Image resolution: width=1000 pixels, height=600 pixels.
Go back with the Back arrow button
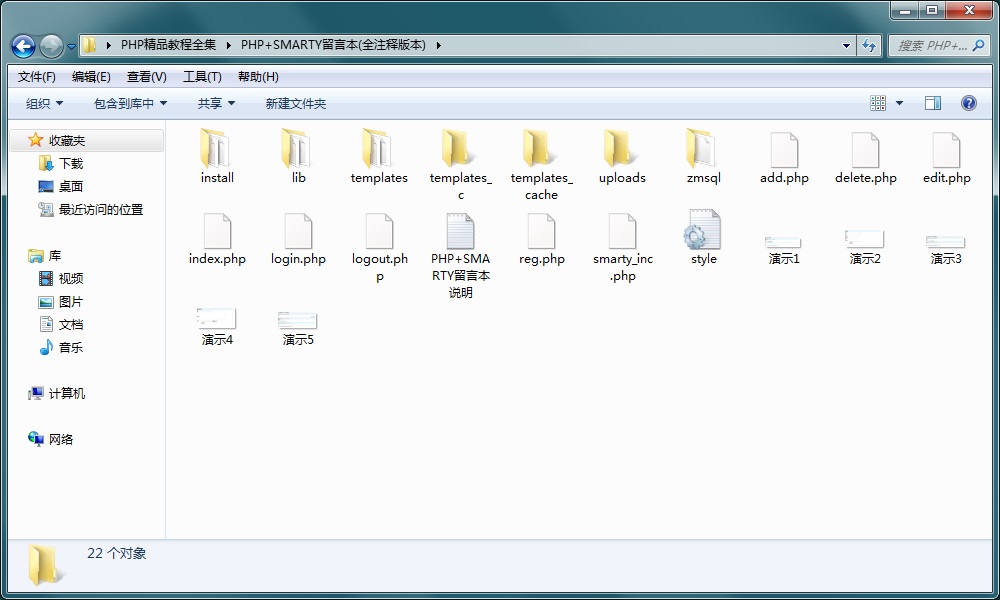tap(24, 46)
